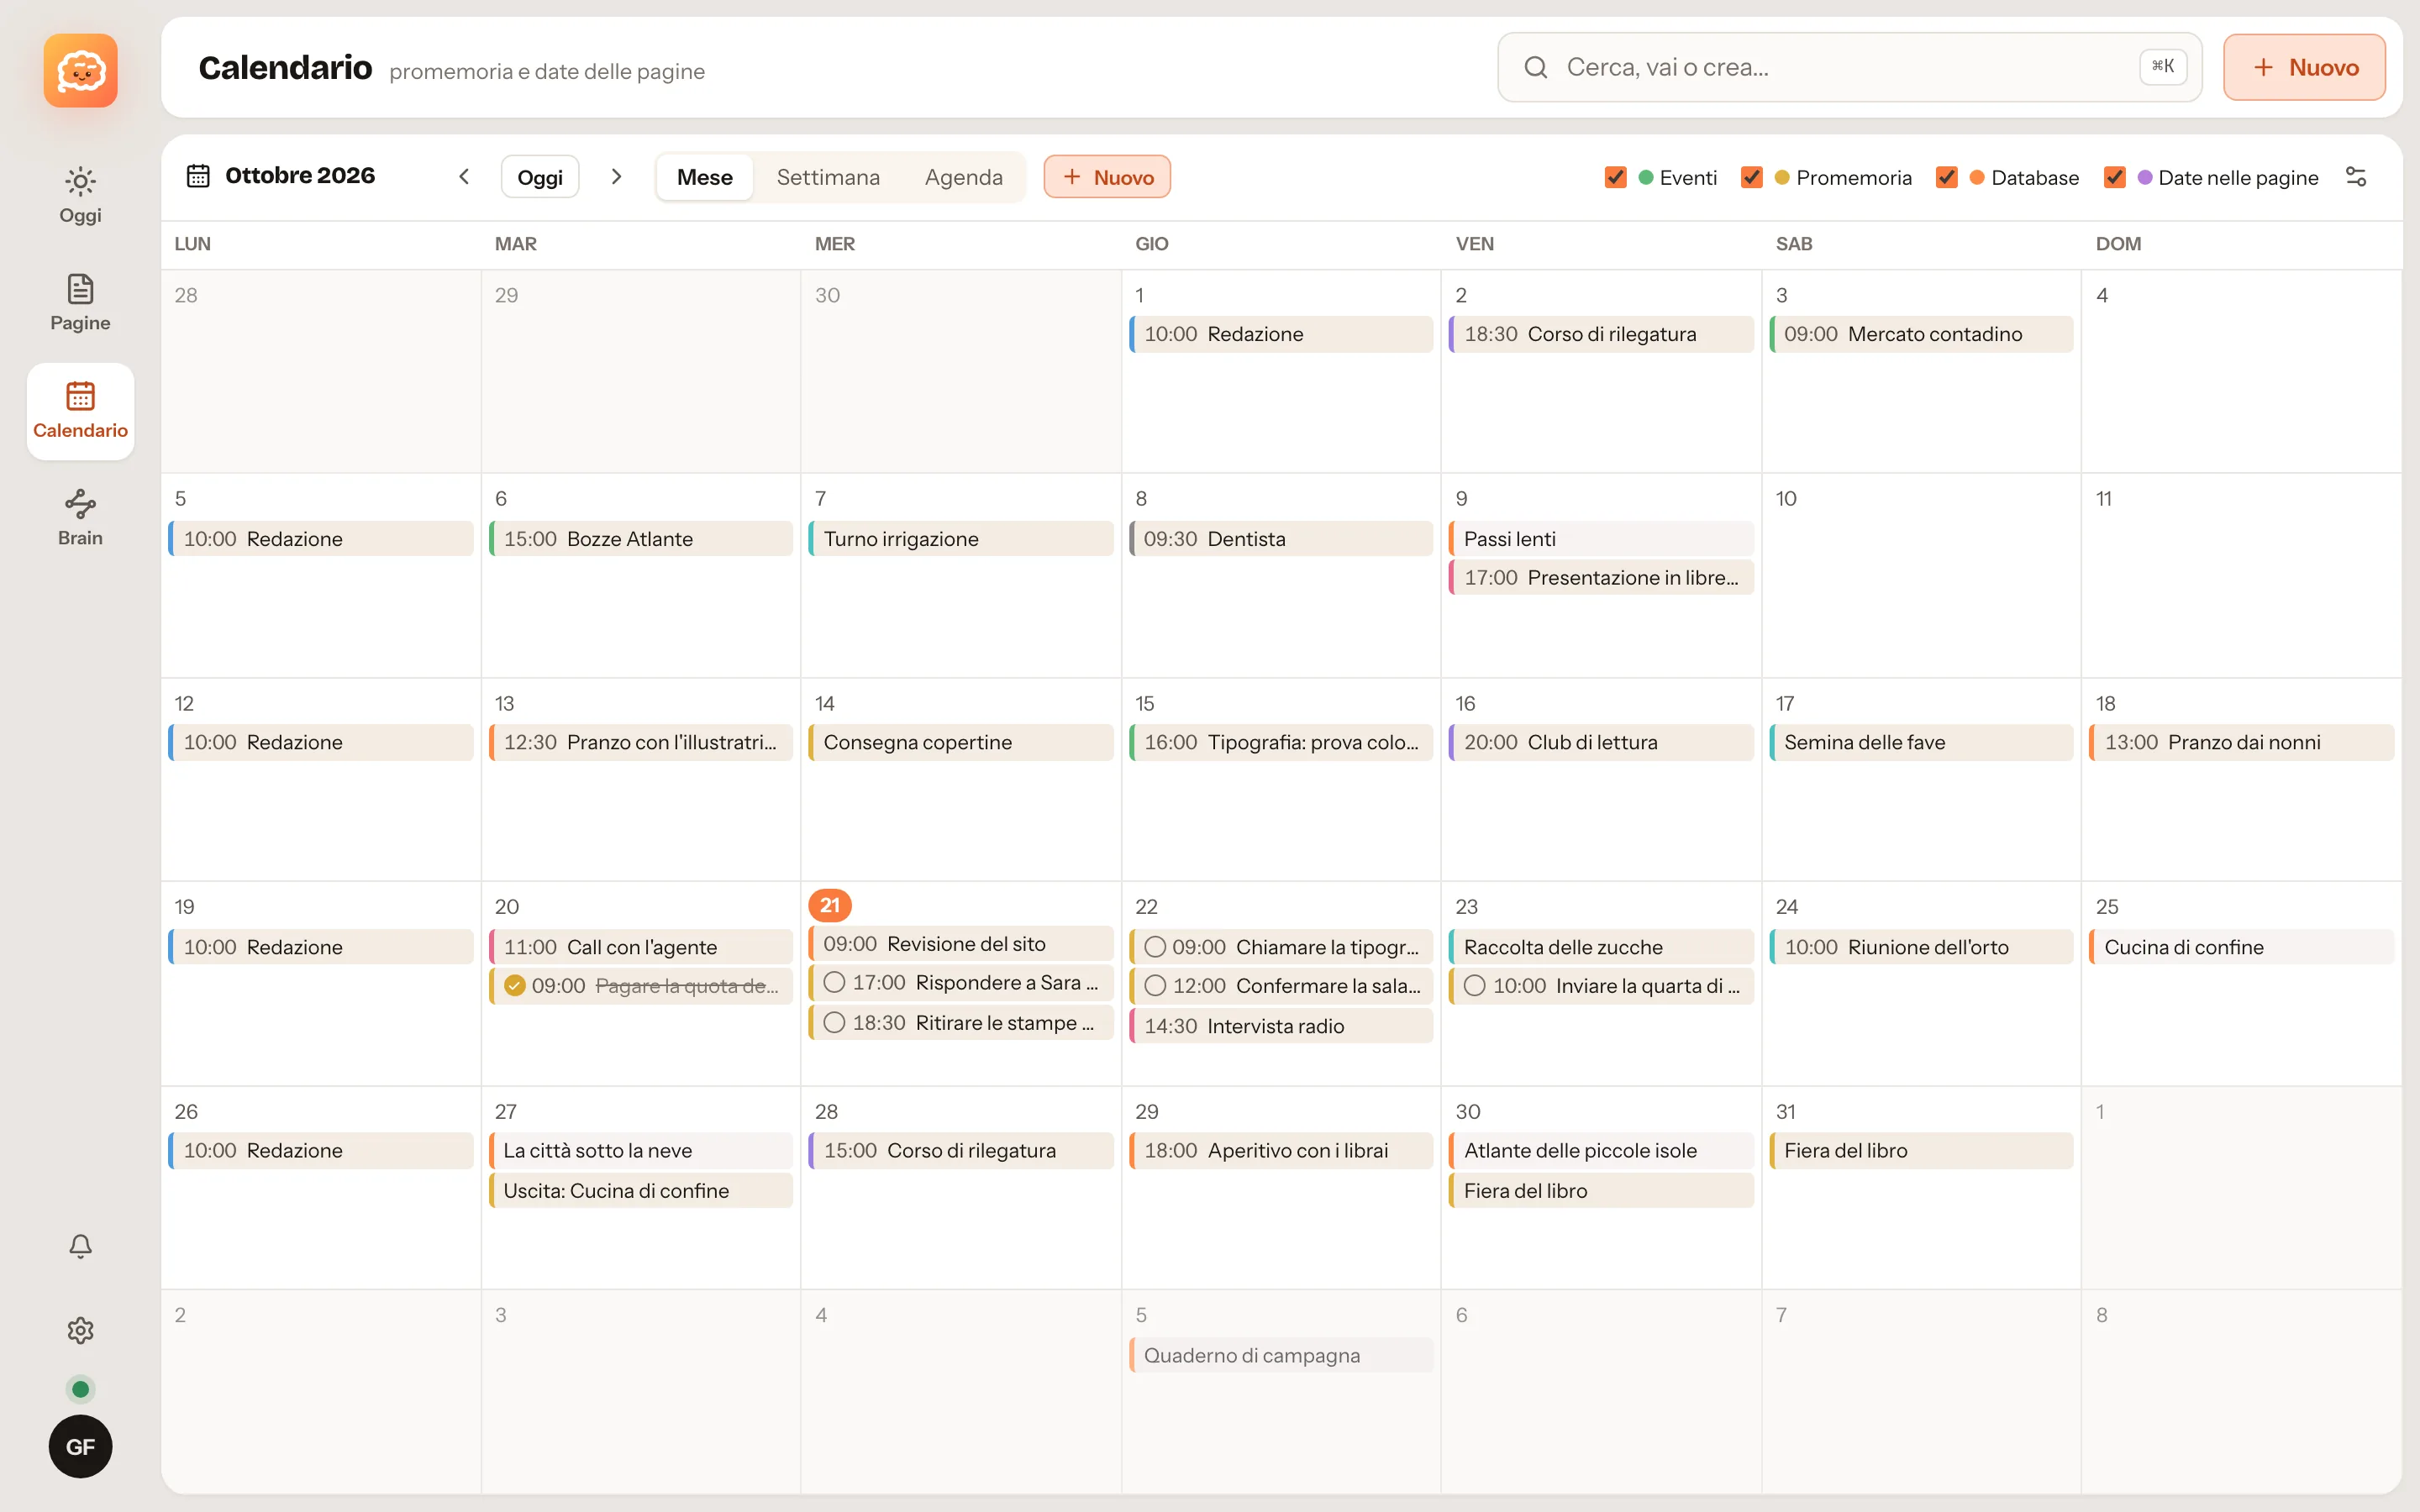Switch to the Agenda view tab

(963, 177)
